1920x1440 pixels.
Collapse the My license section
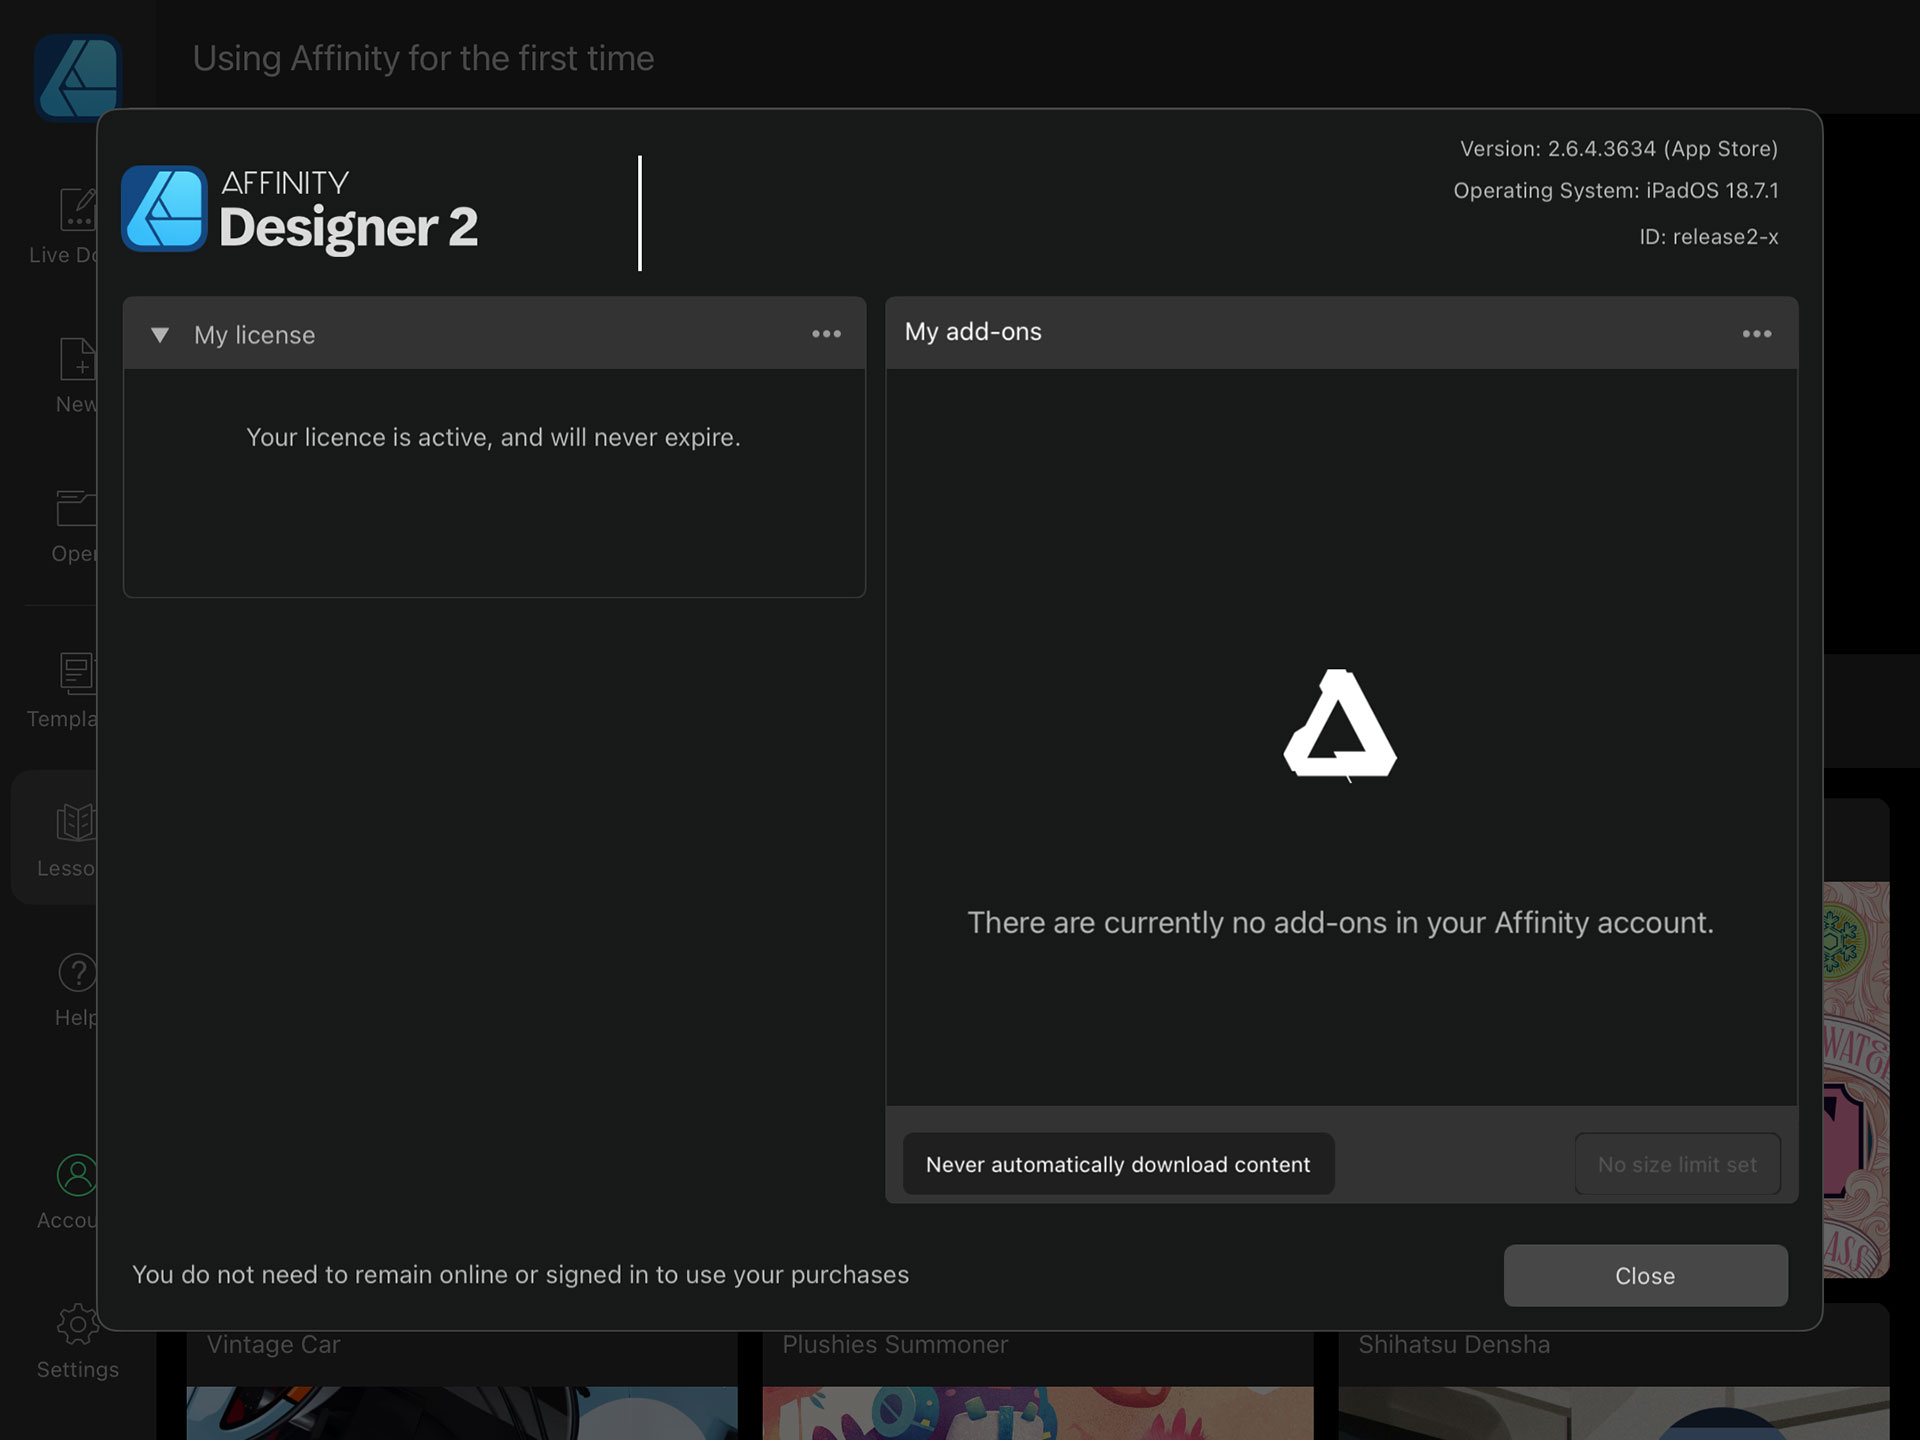pyautogui.click(x=160, y=334)
